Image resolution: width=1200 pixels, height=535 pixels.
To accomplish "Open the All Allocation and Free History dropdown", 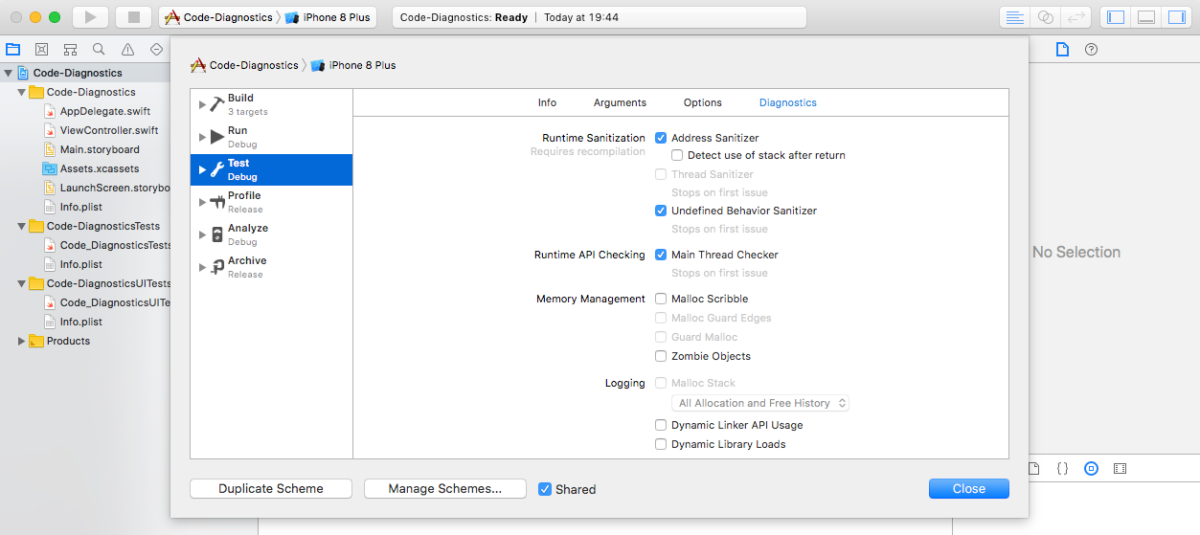I will [x=761, y=403].
